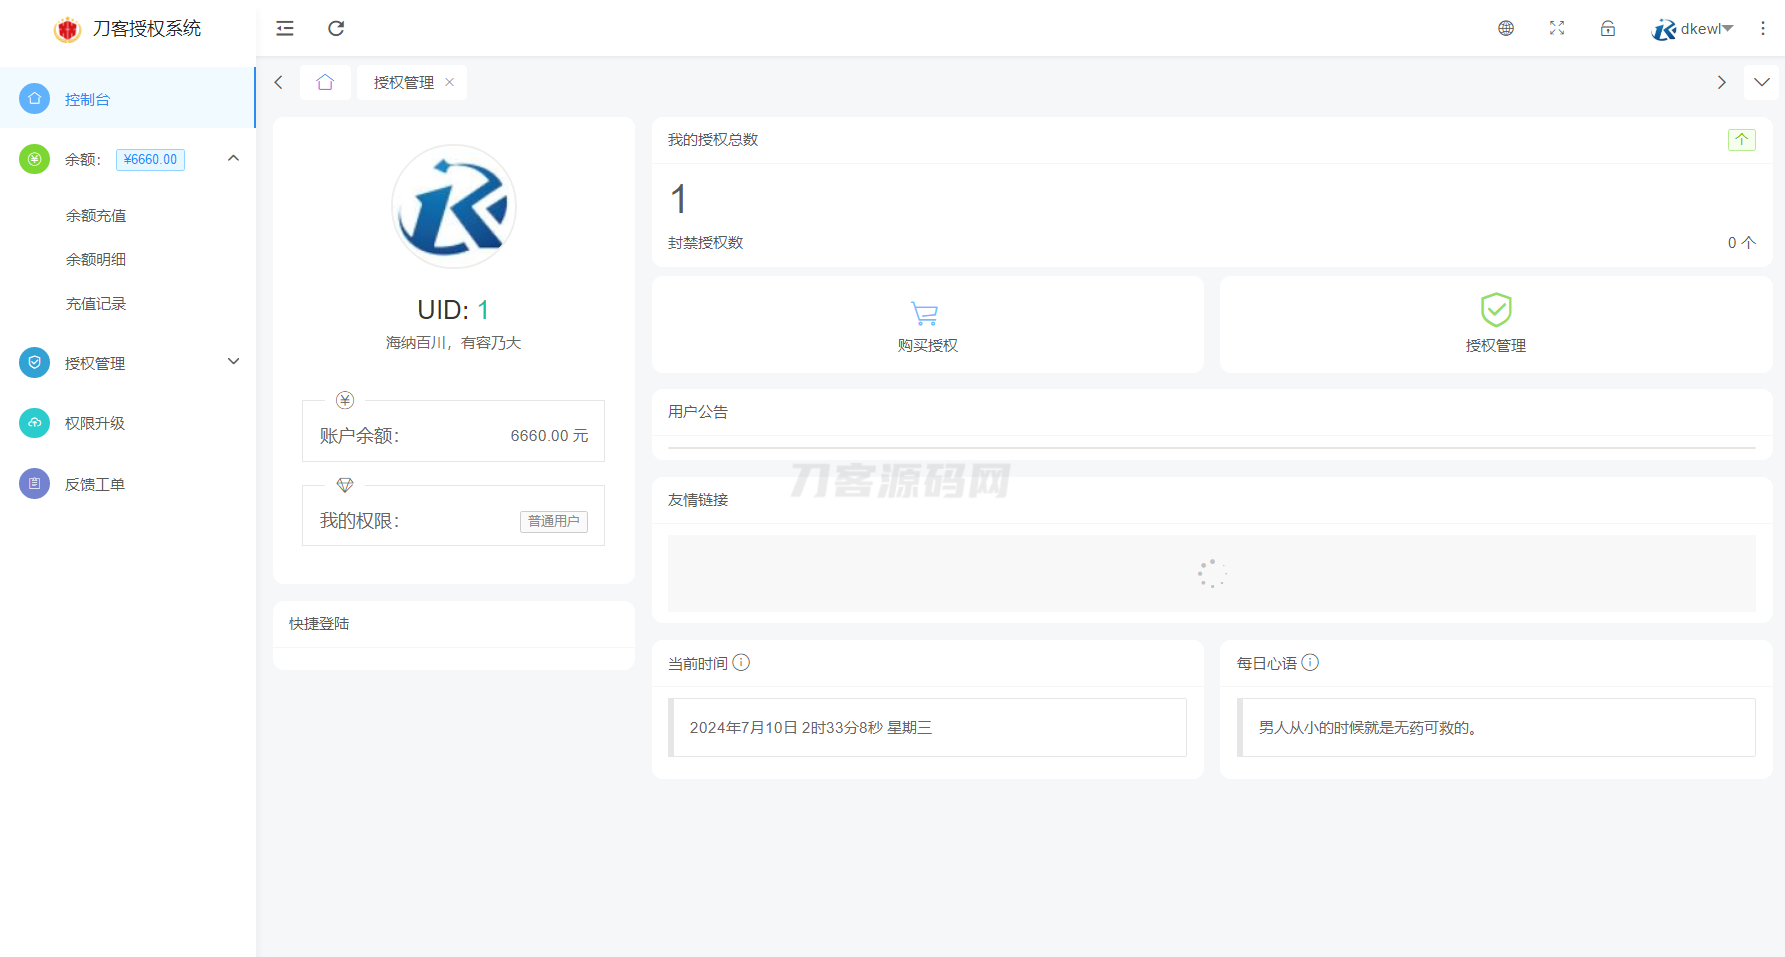Refresh the page with the reload icon

[x=336, y=28]
